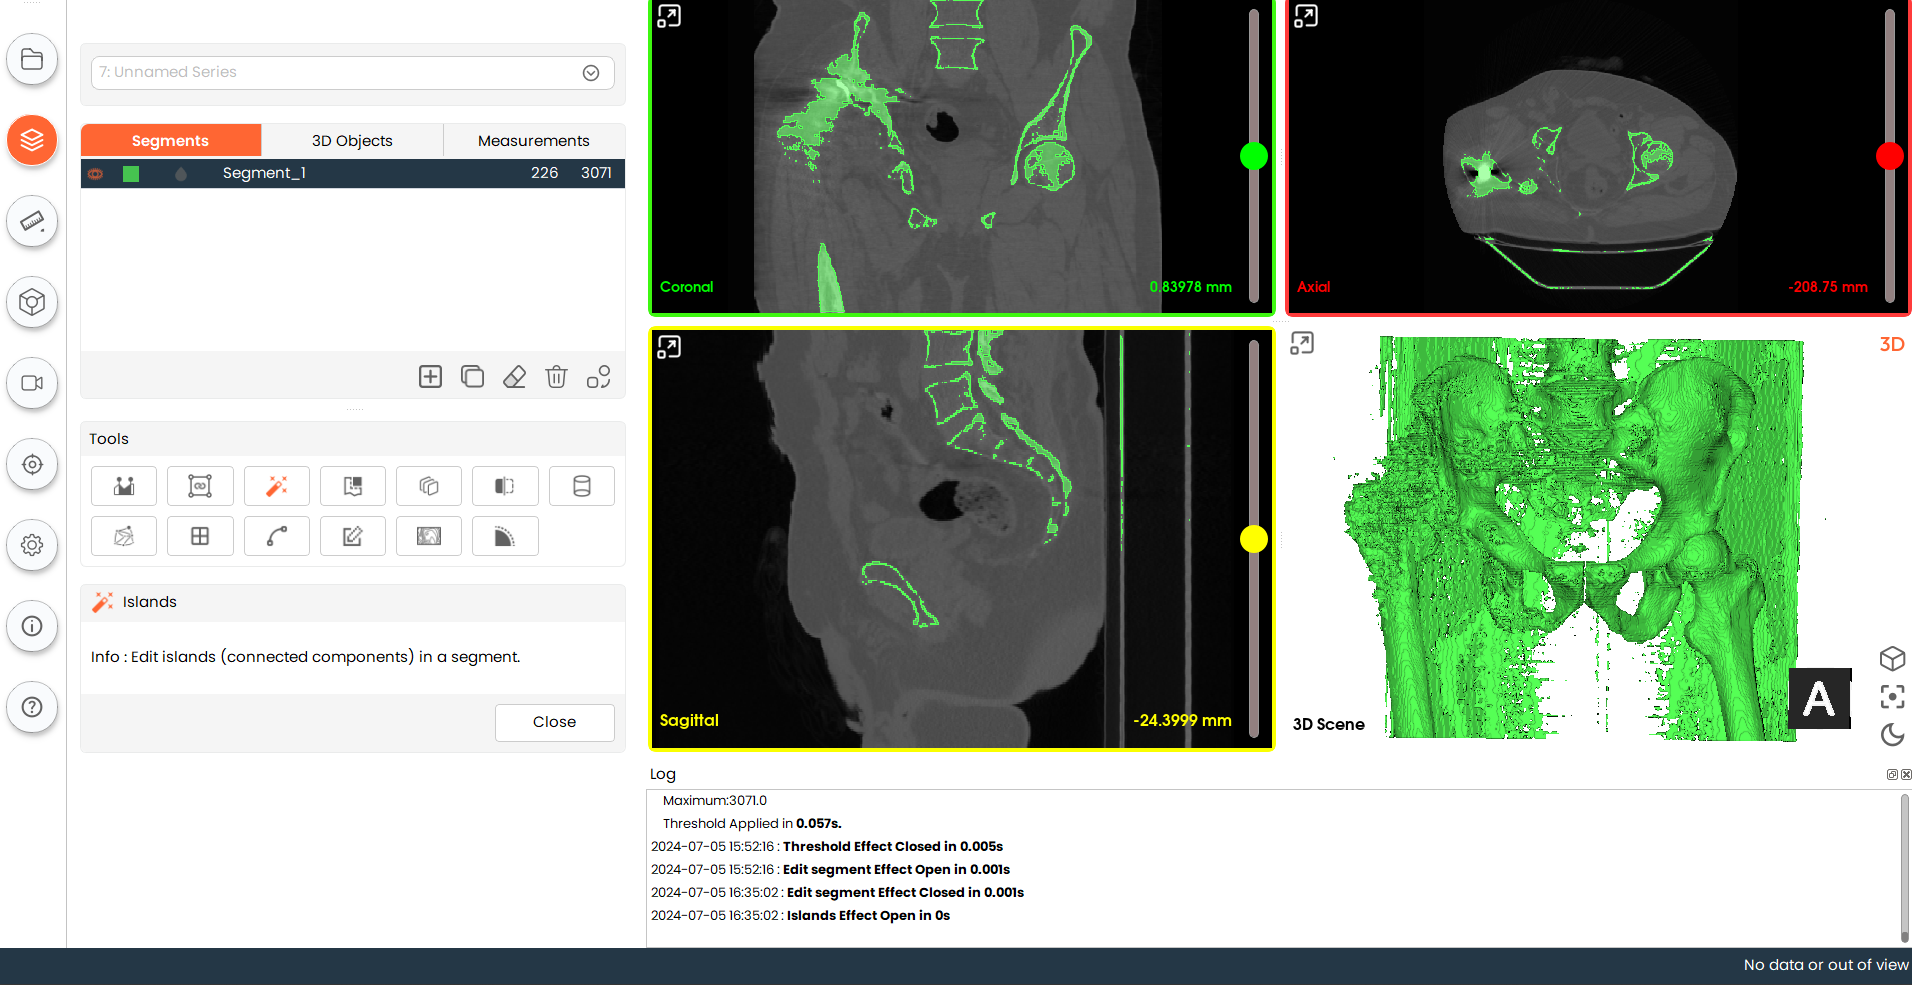Toggle Segment_1 visibility eye icon
The height and width of the screenshot is (985, 1912).
pos(96,174)
